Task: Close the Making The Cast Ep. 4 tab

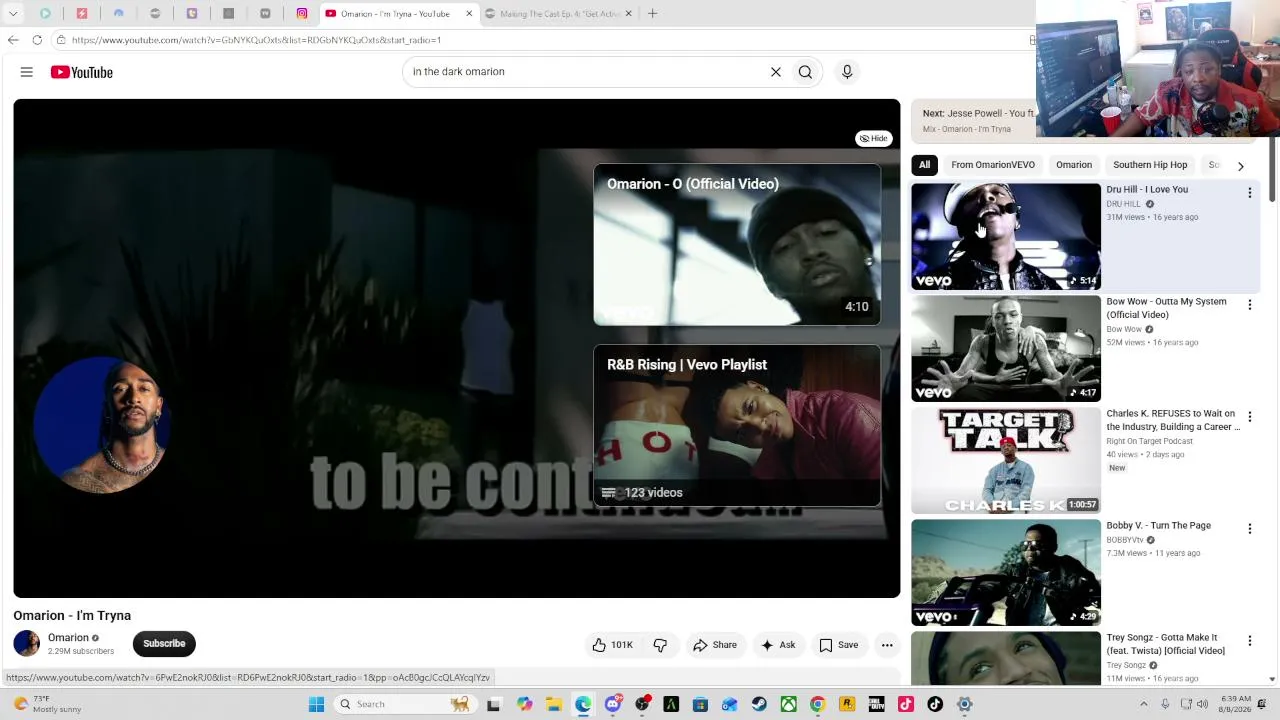Action: pyautogui.click(x=628, y=14)
